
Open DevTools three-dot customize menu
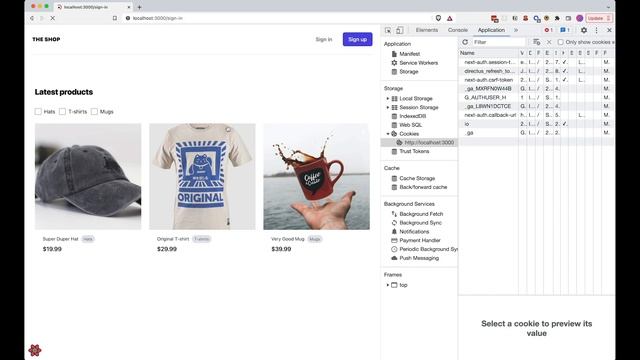596,30
